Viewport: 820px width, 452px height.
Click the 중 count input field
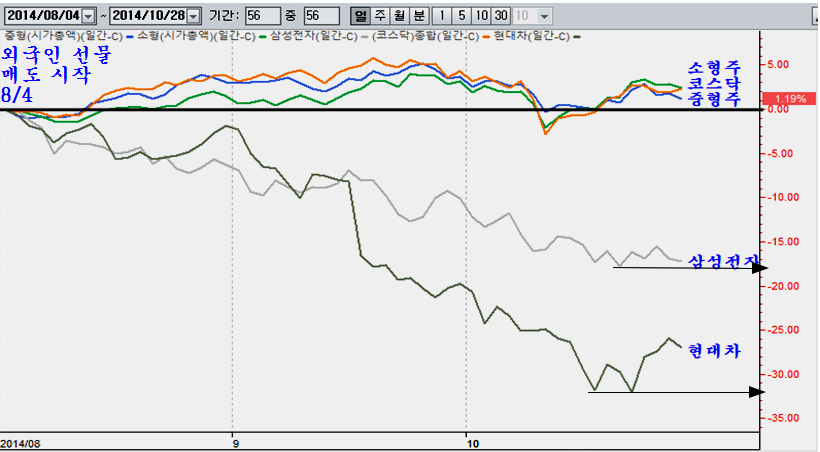tap(322, 16)
